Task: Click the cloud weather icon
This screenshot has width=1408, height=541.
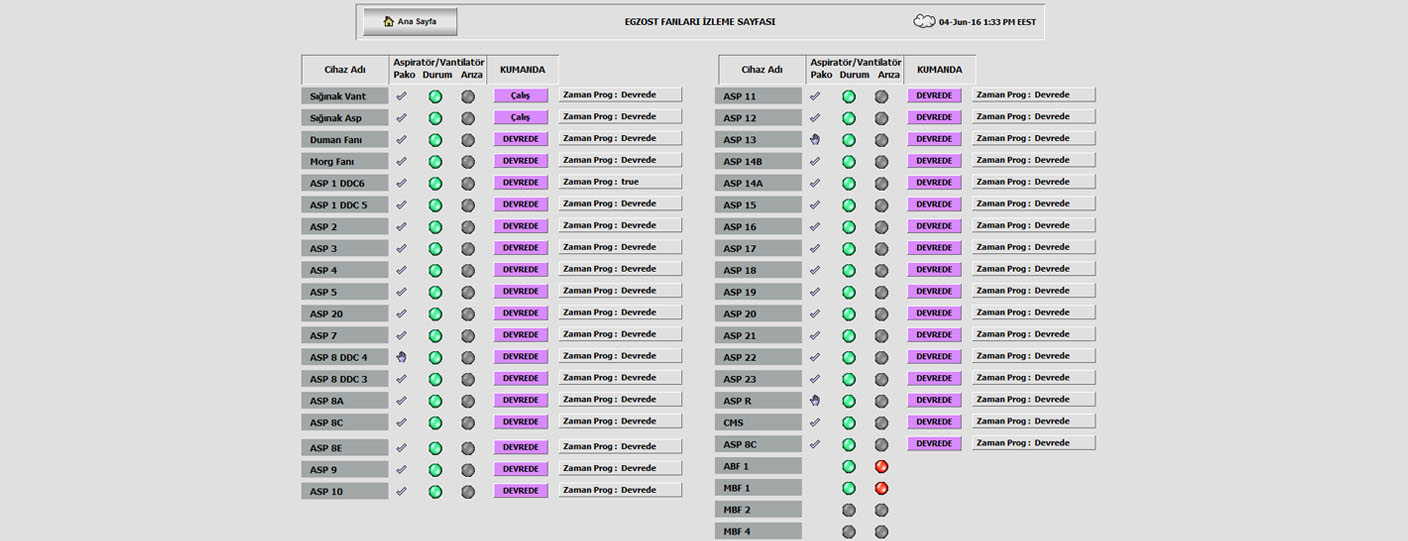Action: tap(923, 21)
